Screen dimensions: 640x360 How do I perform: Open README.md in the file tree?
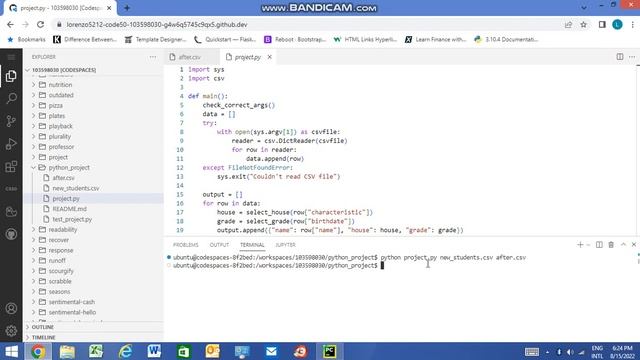point(69,209)
